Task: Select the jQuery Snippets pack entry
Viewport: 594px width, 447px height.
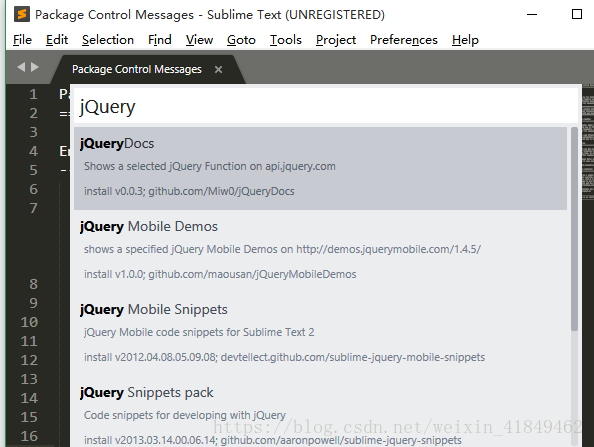Action: (x=320, y=412)
